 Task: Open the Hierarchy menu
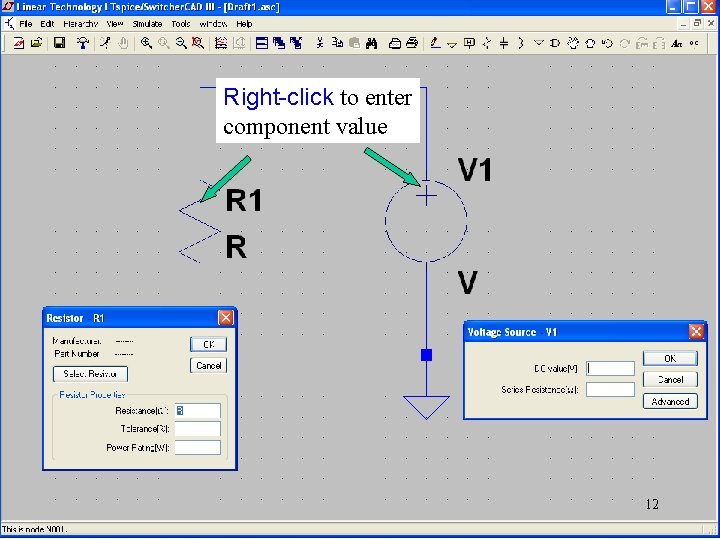tap(80, 24)
